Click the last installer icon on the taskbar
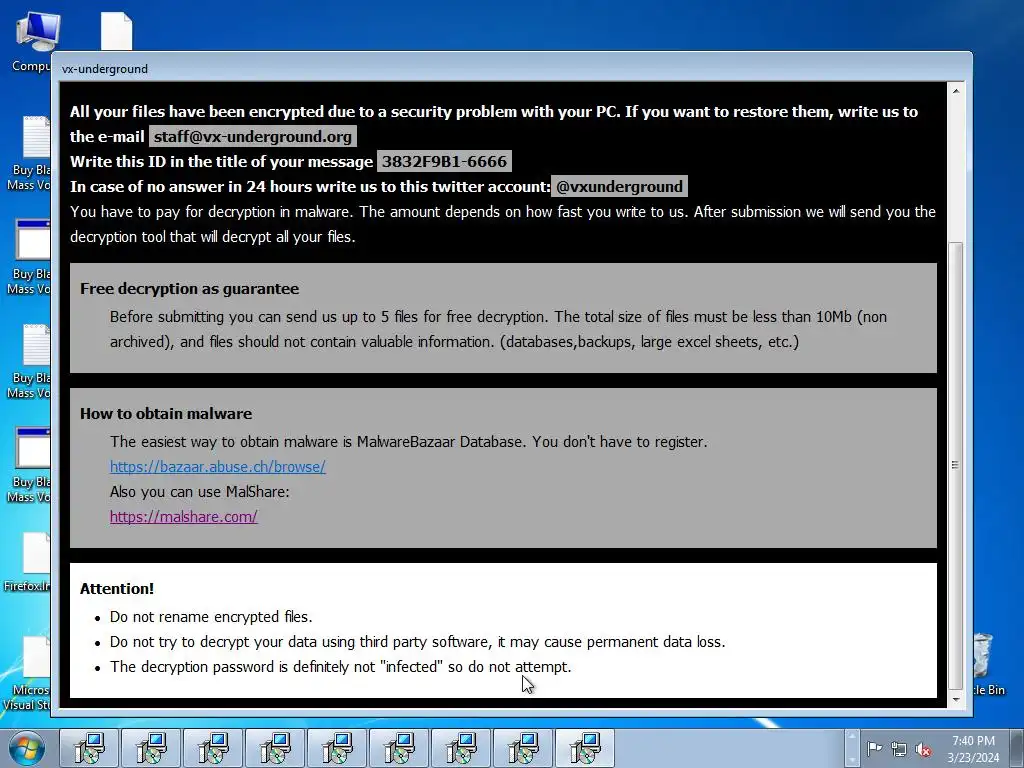The image size is (1024, 768). 584,748
